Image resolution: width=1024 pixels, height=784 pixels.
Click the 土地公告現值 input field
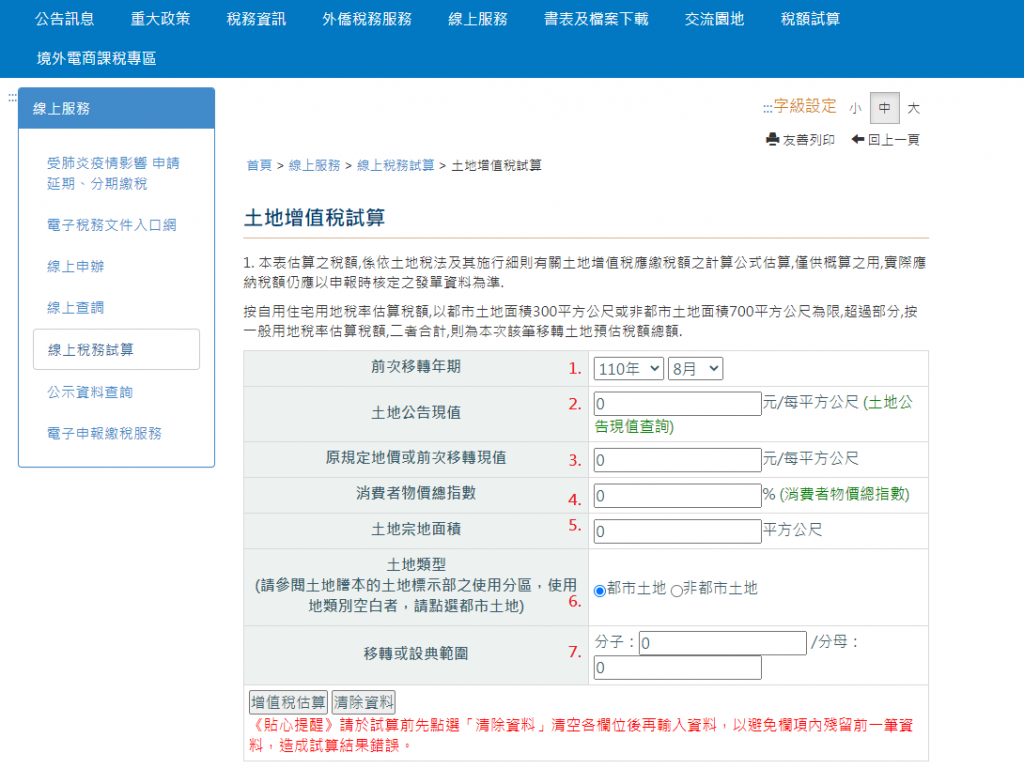pyautogui.click(x=677, y=404)
